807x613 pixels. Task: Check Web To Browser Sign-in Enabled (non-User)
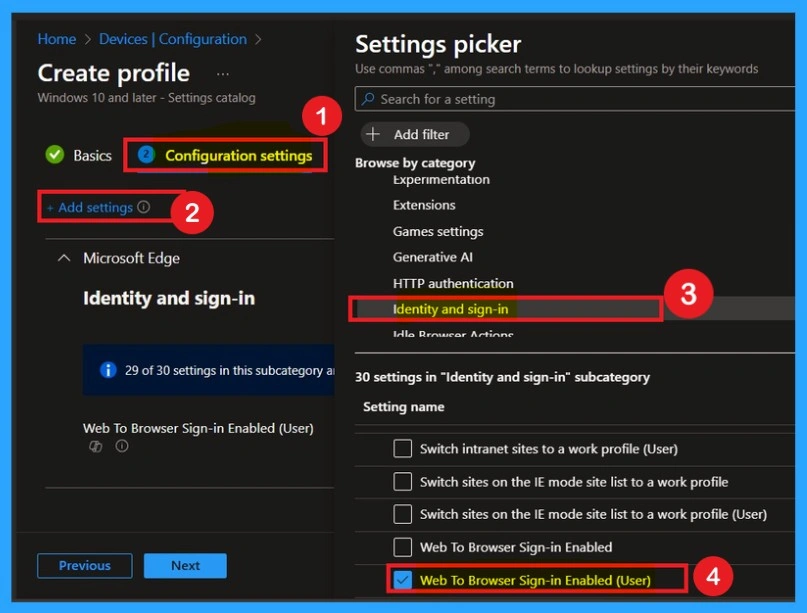[402, 547]
